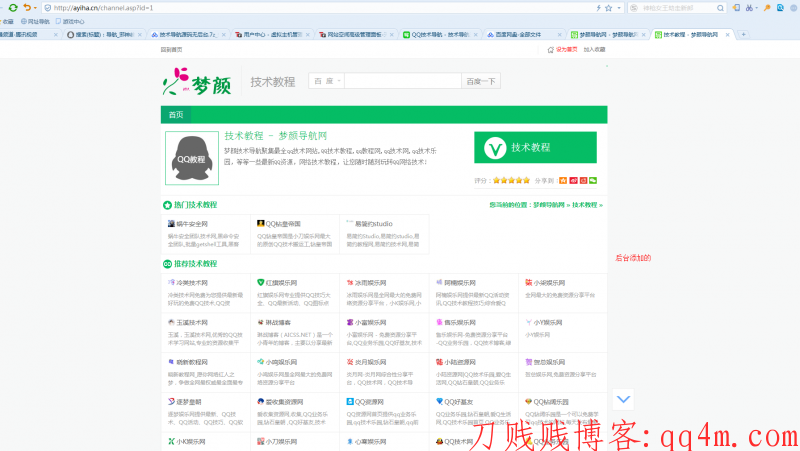The width and height of the screenshot is (800, 451).
Task: Close the active 技术教程 - 梦颜导航网 tab
Action: (728, 35)
